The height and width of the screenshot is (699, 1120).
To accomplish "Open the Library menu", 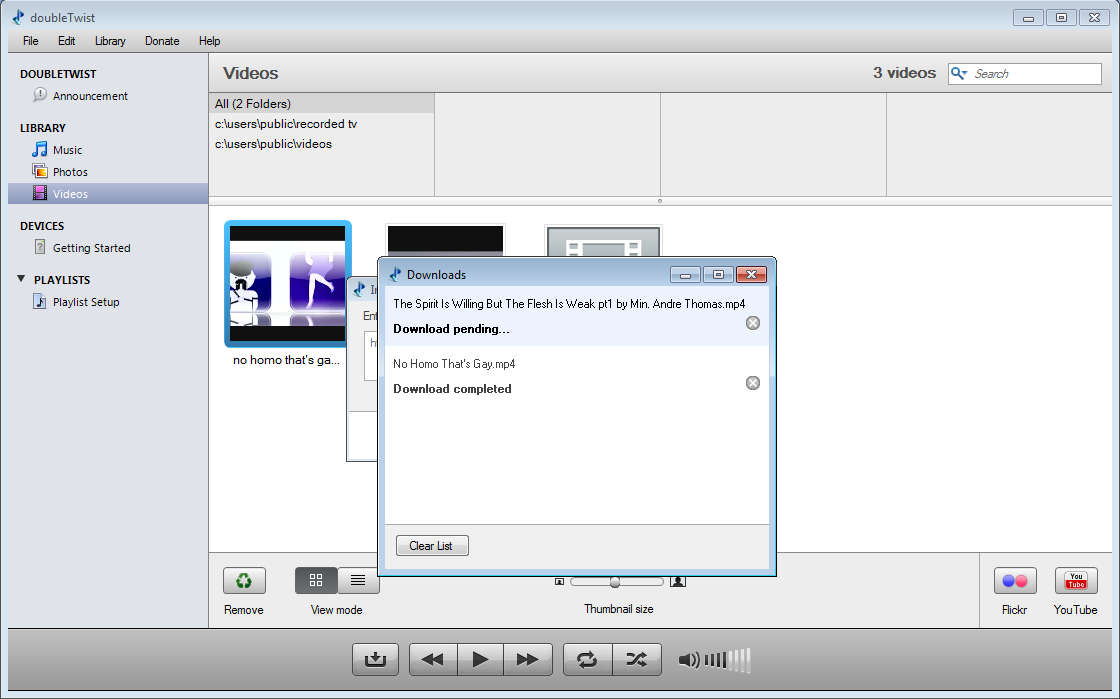I will tap(110, 41).
